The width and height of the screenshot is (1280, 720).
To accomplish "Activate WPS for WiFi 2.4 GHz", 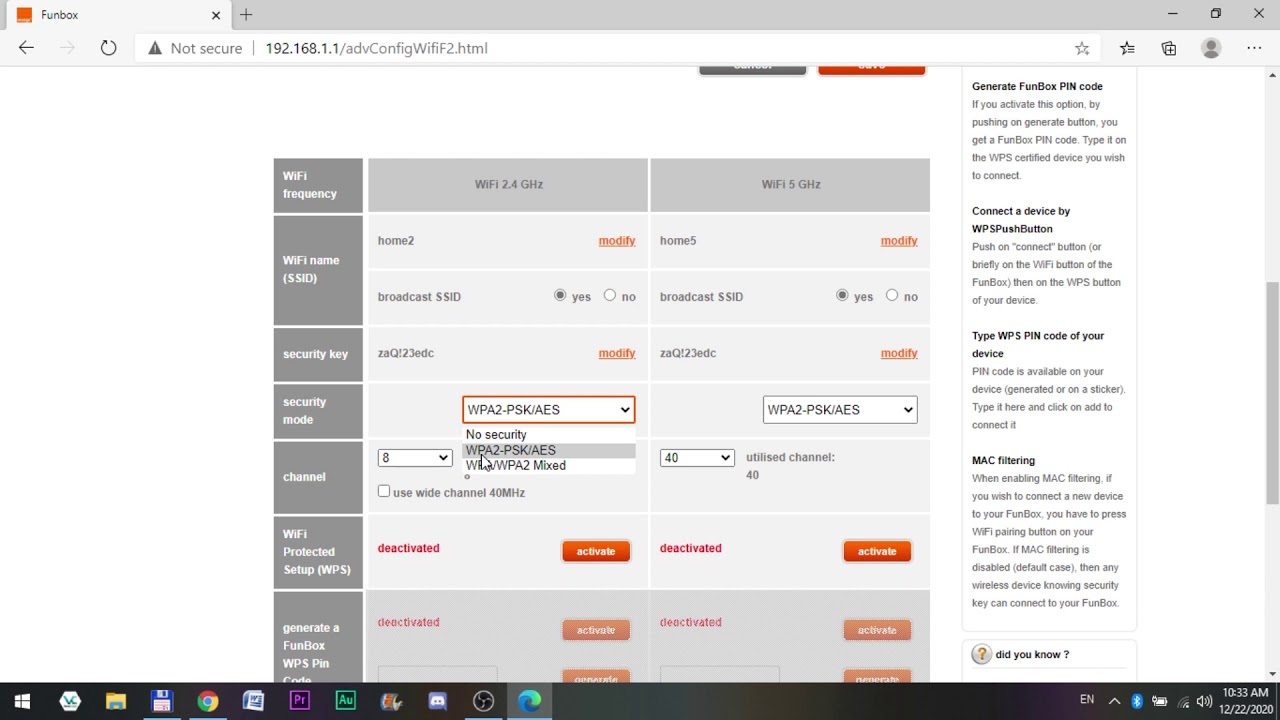I will (596, 551).
